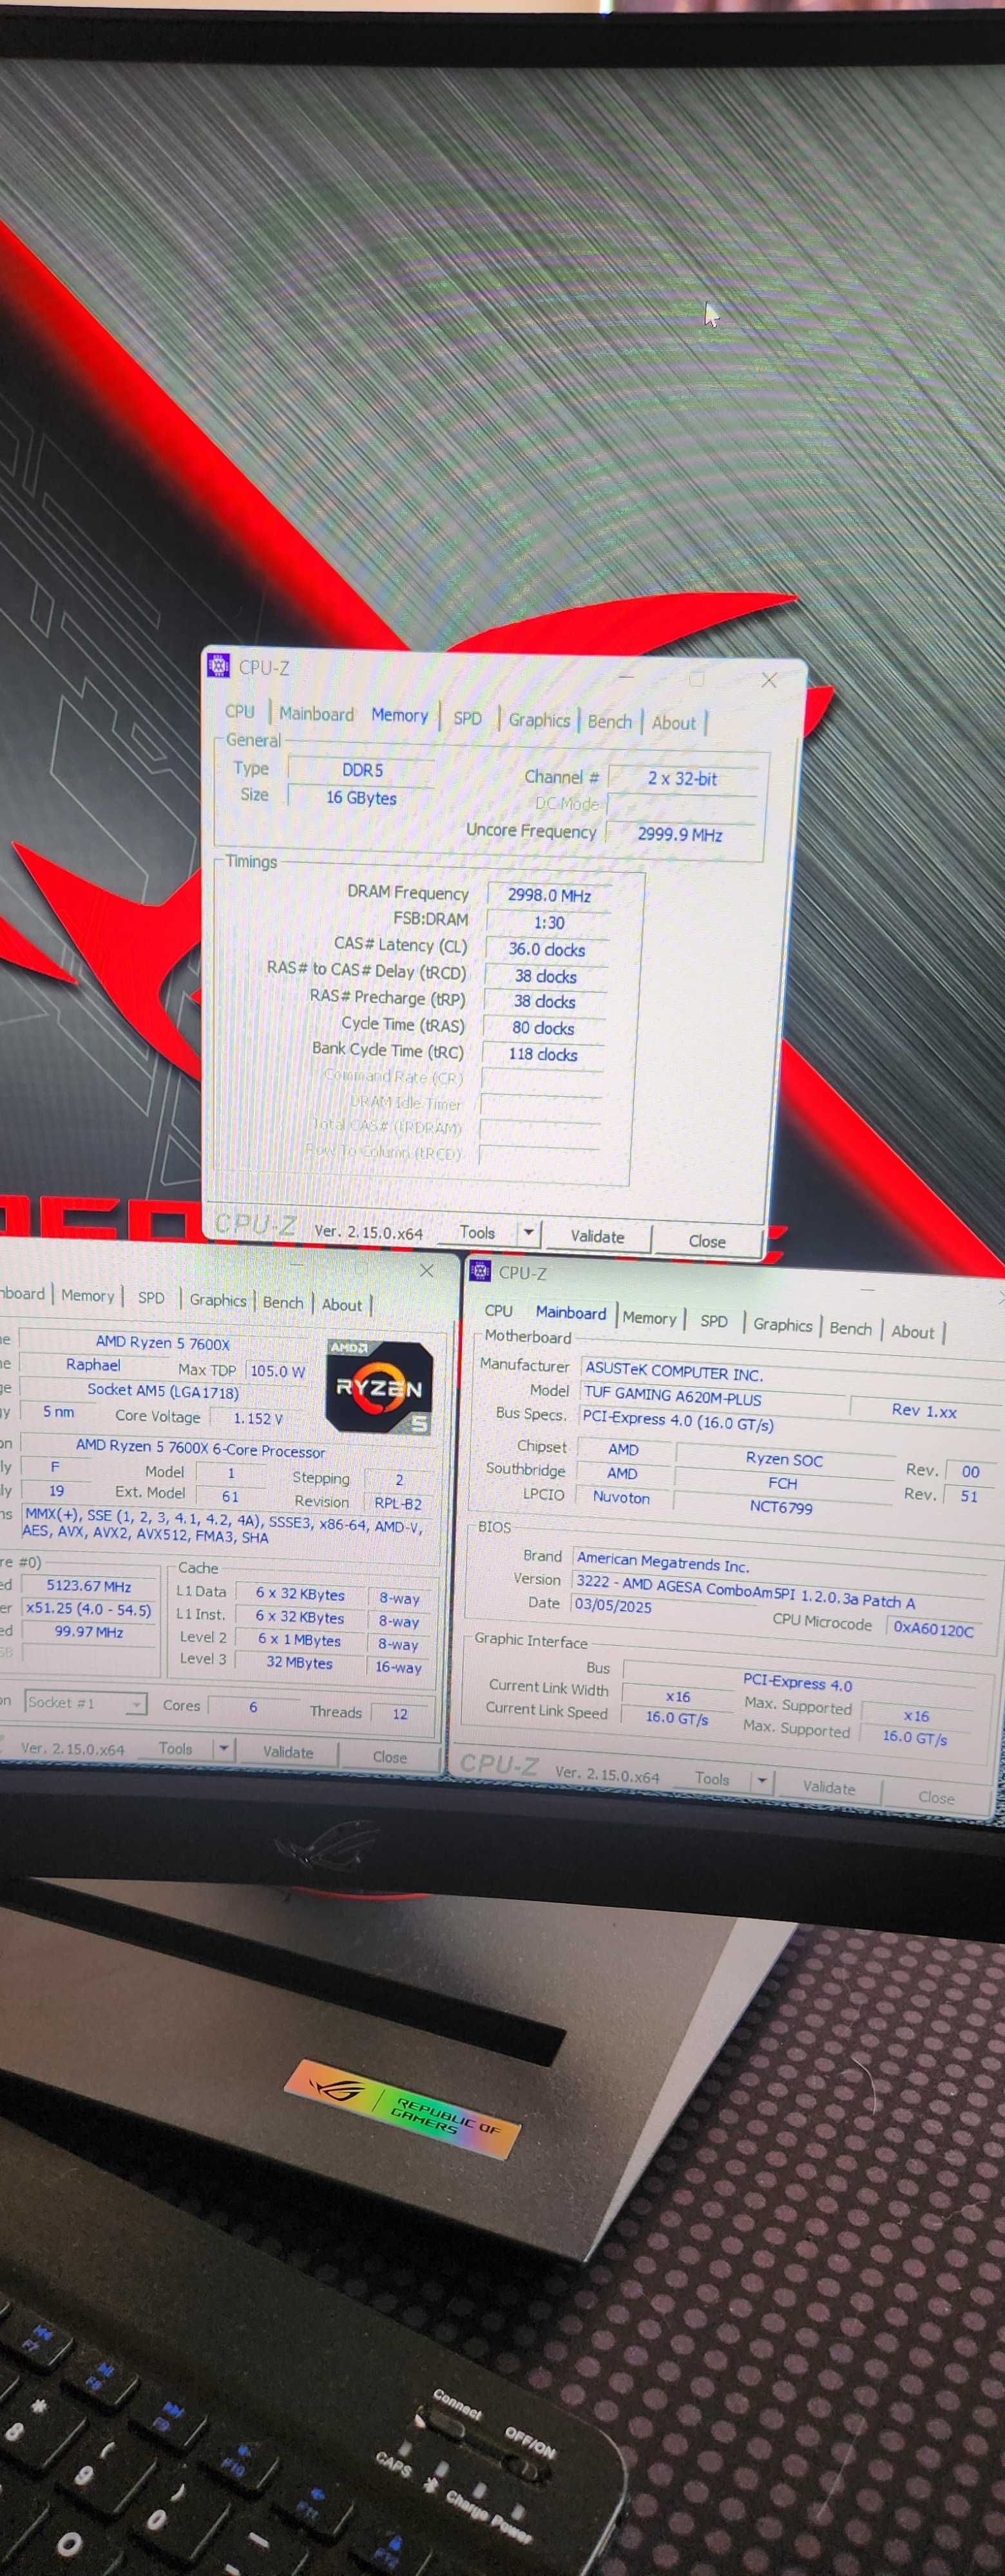Click the Uncore Frequency 2999.9 MHz value
The image size is (1005, 2576).
pyautogui.click(x=680, y=834)
